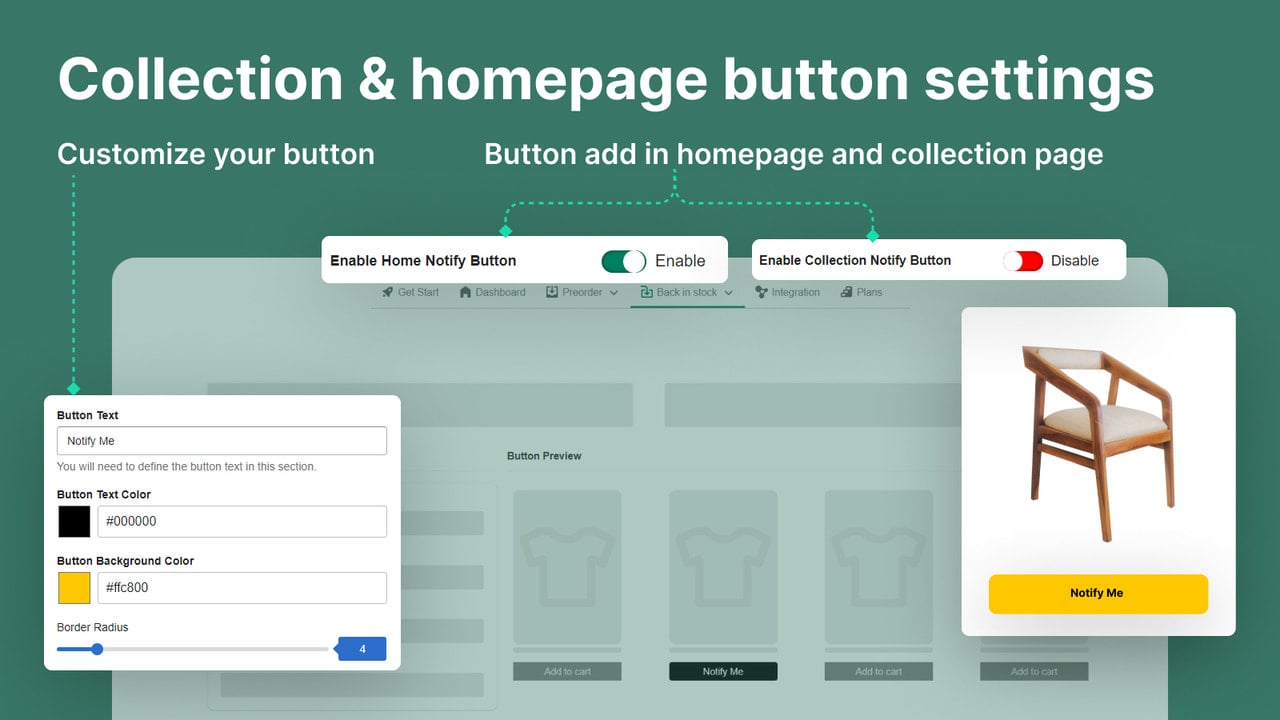Open the yellow Button Background Color swatch
Screen dimensions: 1280x720
point(74,588)
